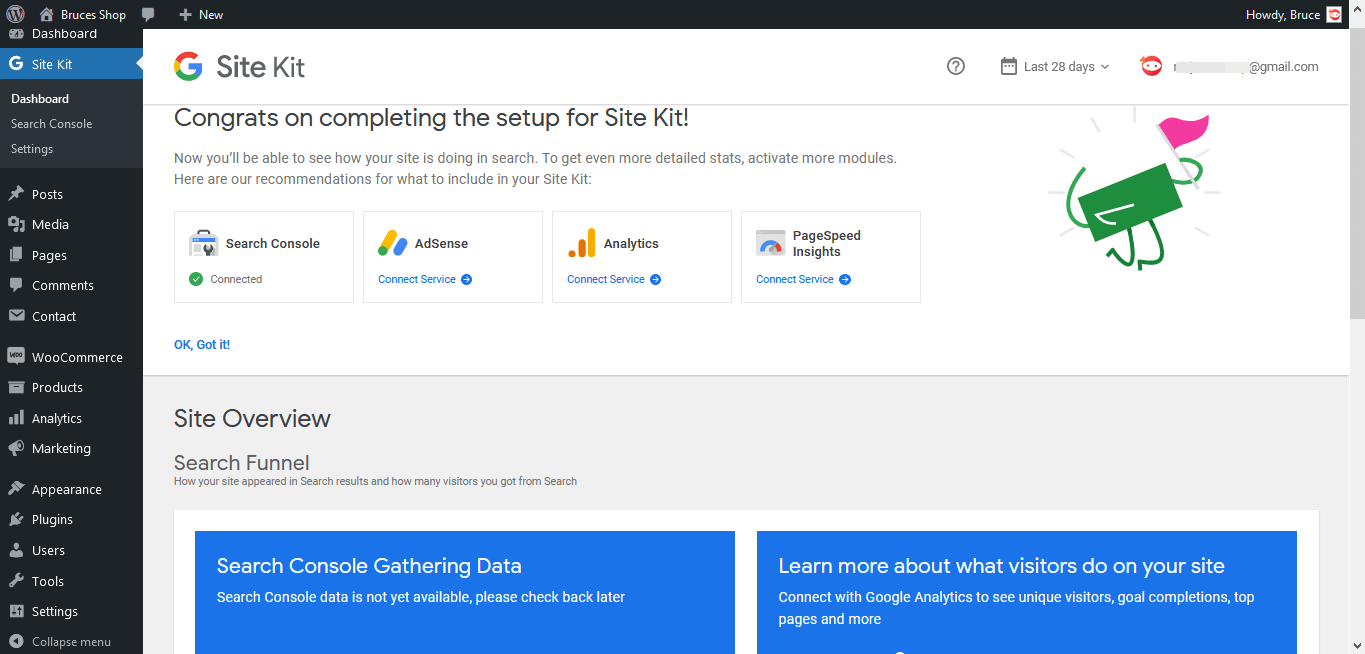This screenshot has height=654, width=1365.
Task: Click the Site Kit title text in header
Action: tap(261, 67)
